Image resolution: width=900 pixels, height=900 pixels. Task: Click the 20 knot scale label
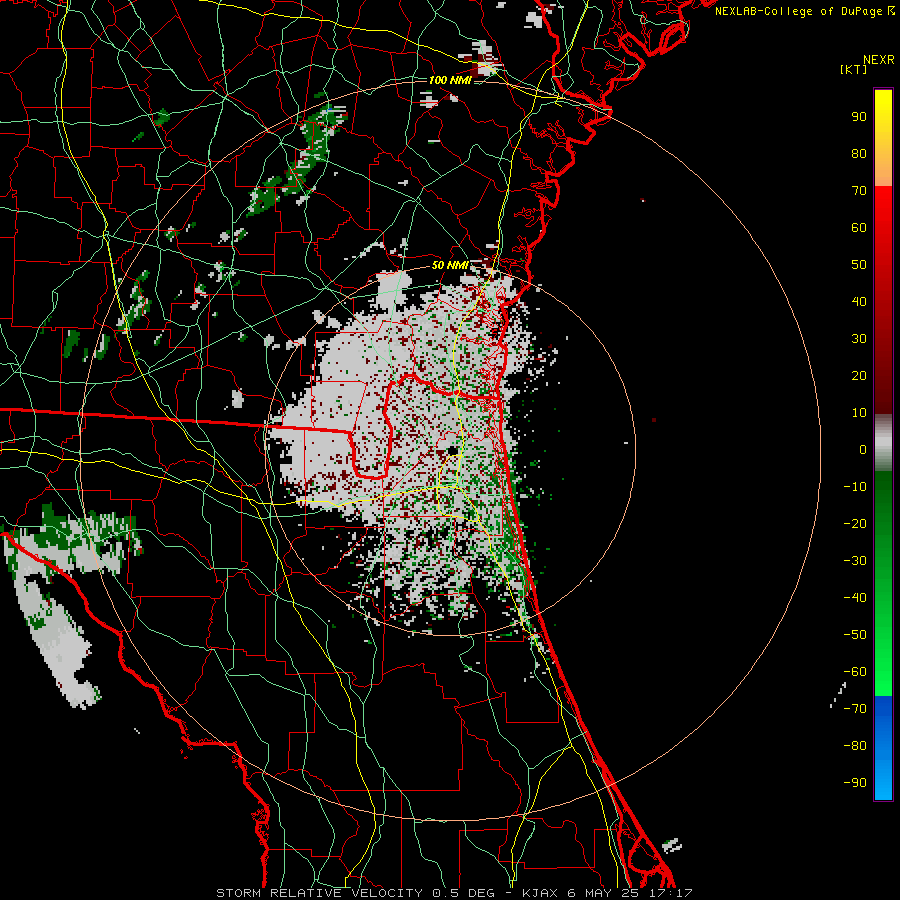pyautogui.click(x=859, y=376)
